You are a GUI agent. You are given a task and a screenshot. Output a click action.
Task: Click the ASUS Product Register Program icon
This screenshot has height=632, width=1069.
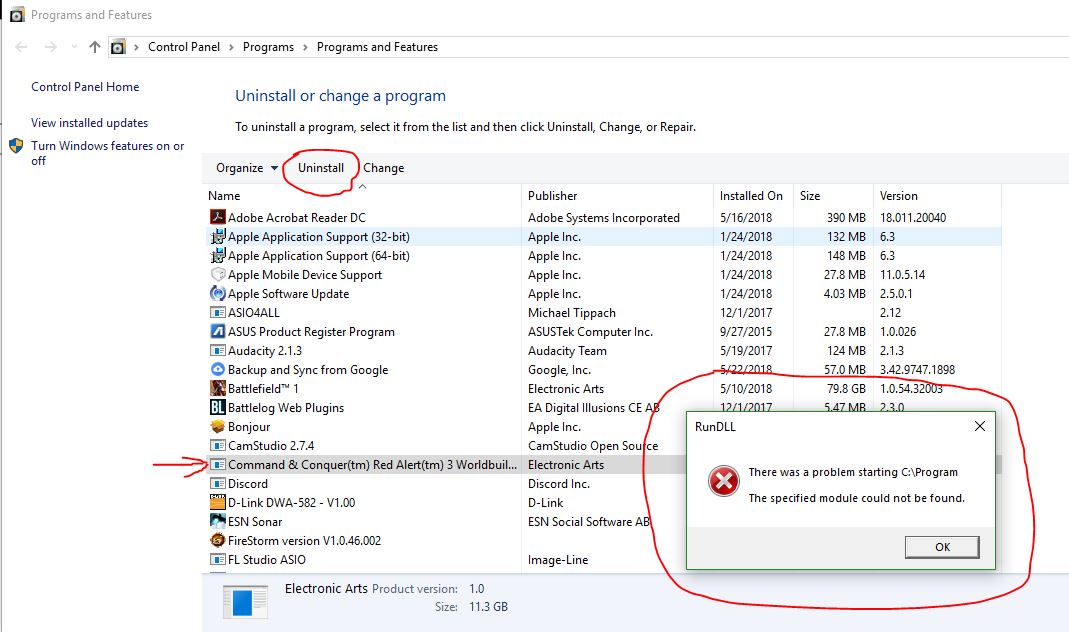217,332
